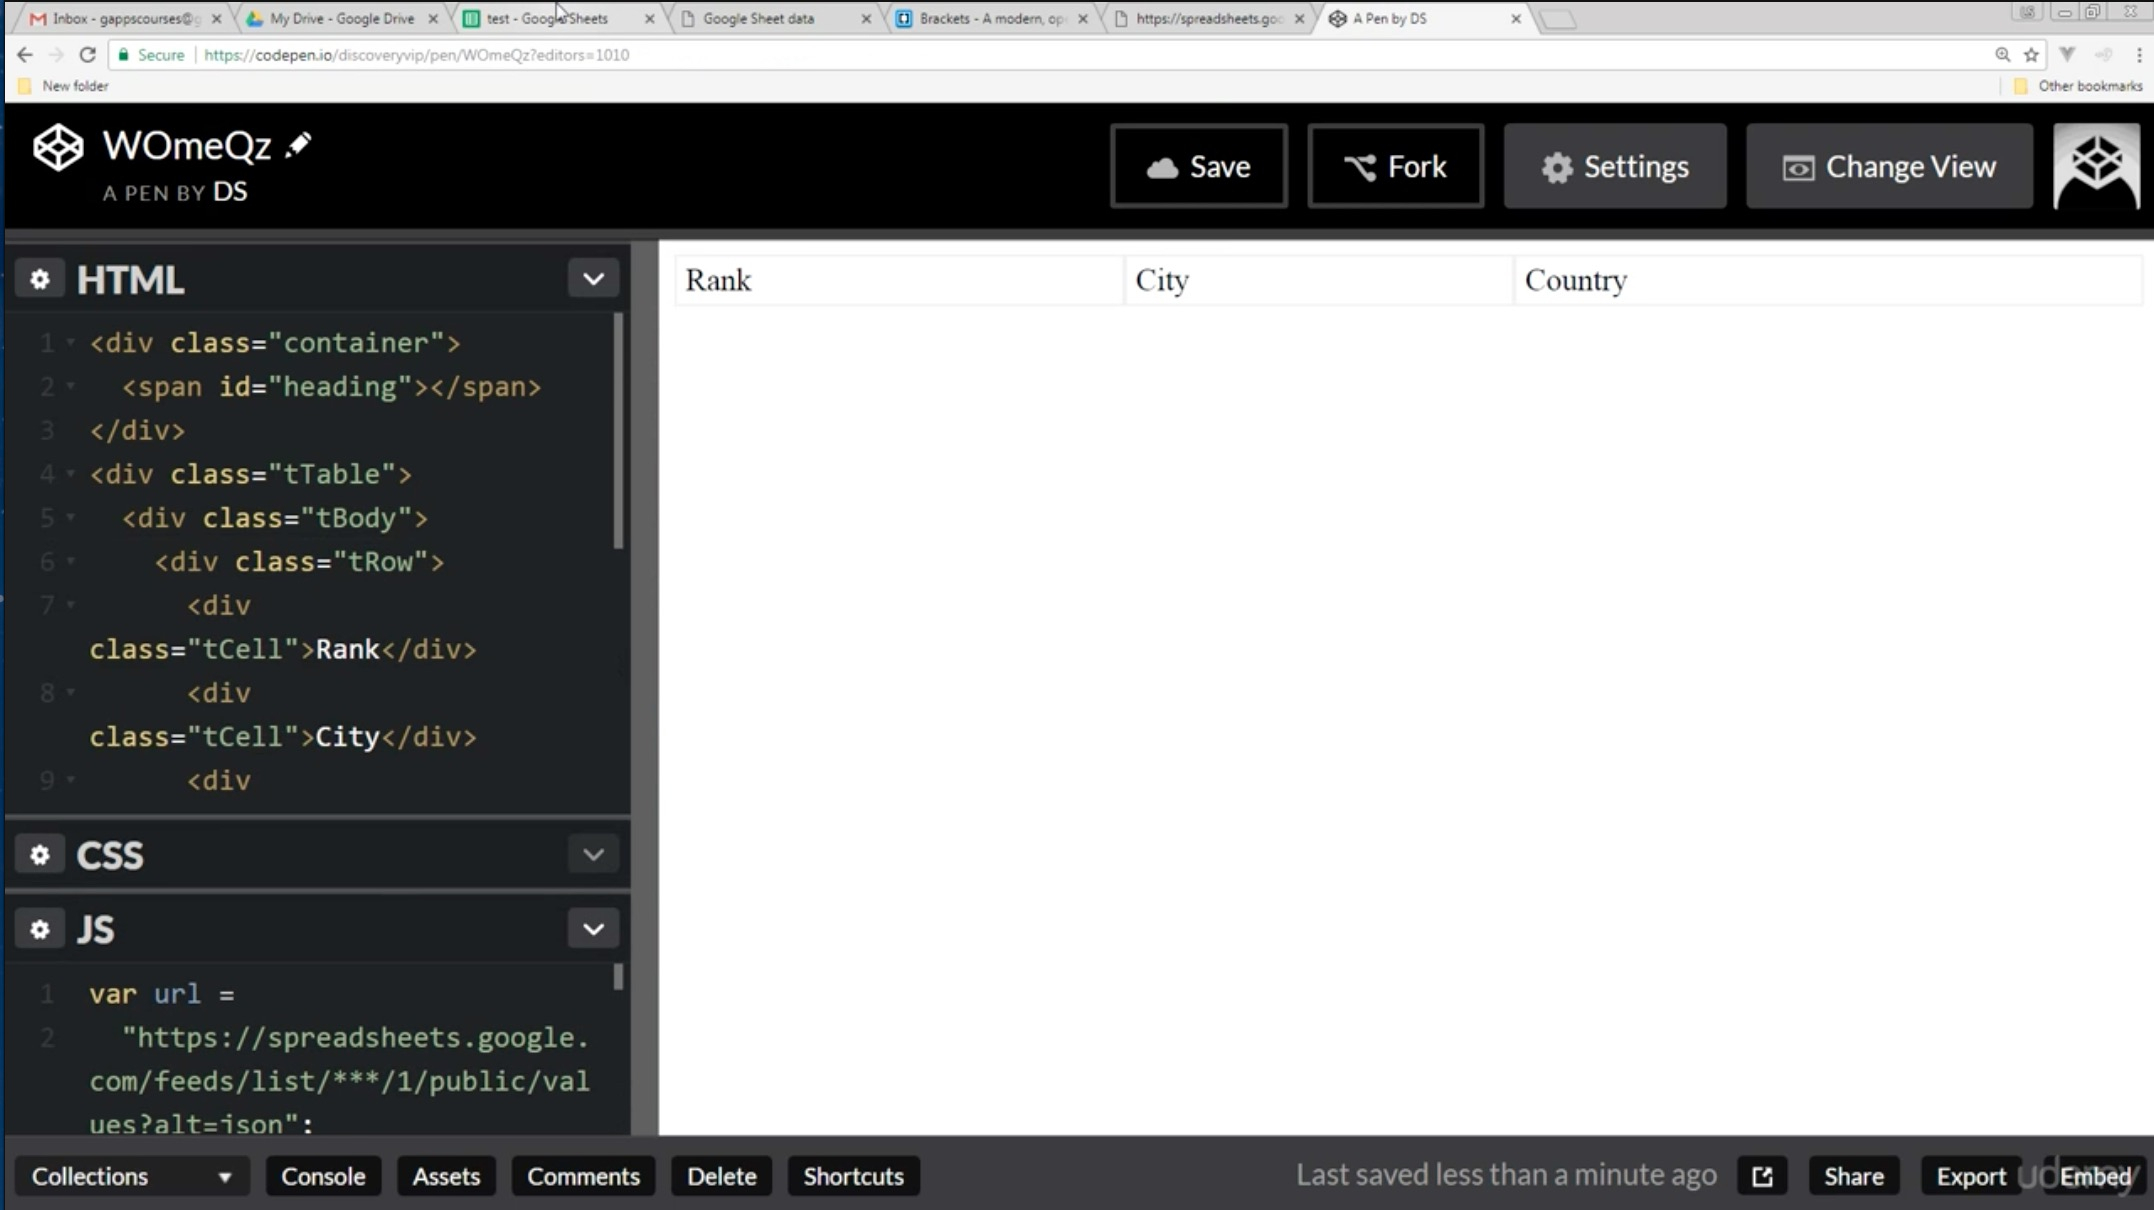This screenshot has height=1210, width=2154.
Task: Open HTML editor settings gear
Action: pos(40,279)
